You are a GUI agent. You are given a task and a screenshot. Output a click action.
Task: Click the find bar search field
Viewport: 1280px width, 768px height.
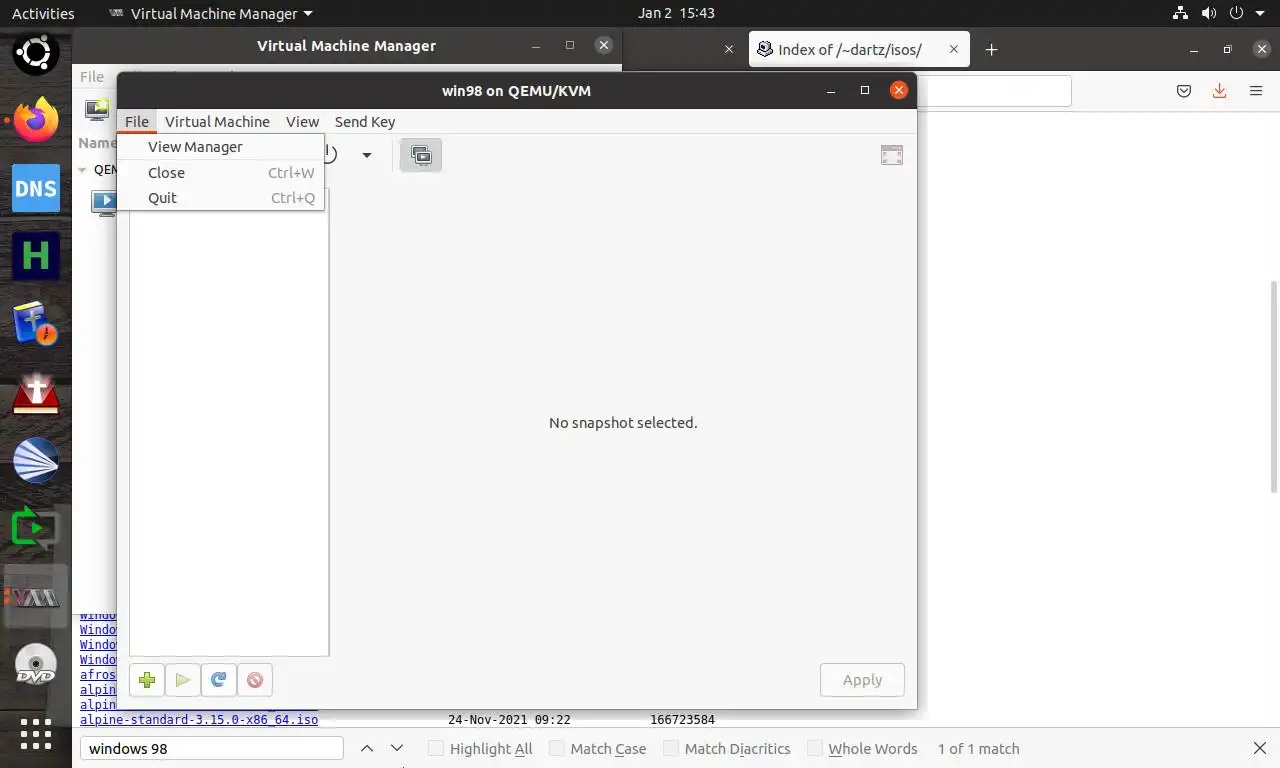coord(212,748)
